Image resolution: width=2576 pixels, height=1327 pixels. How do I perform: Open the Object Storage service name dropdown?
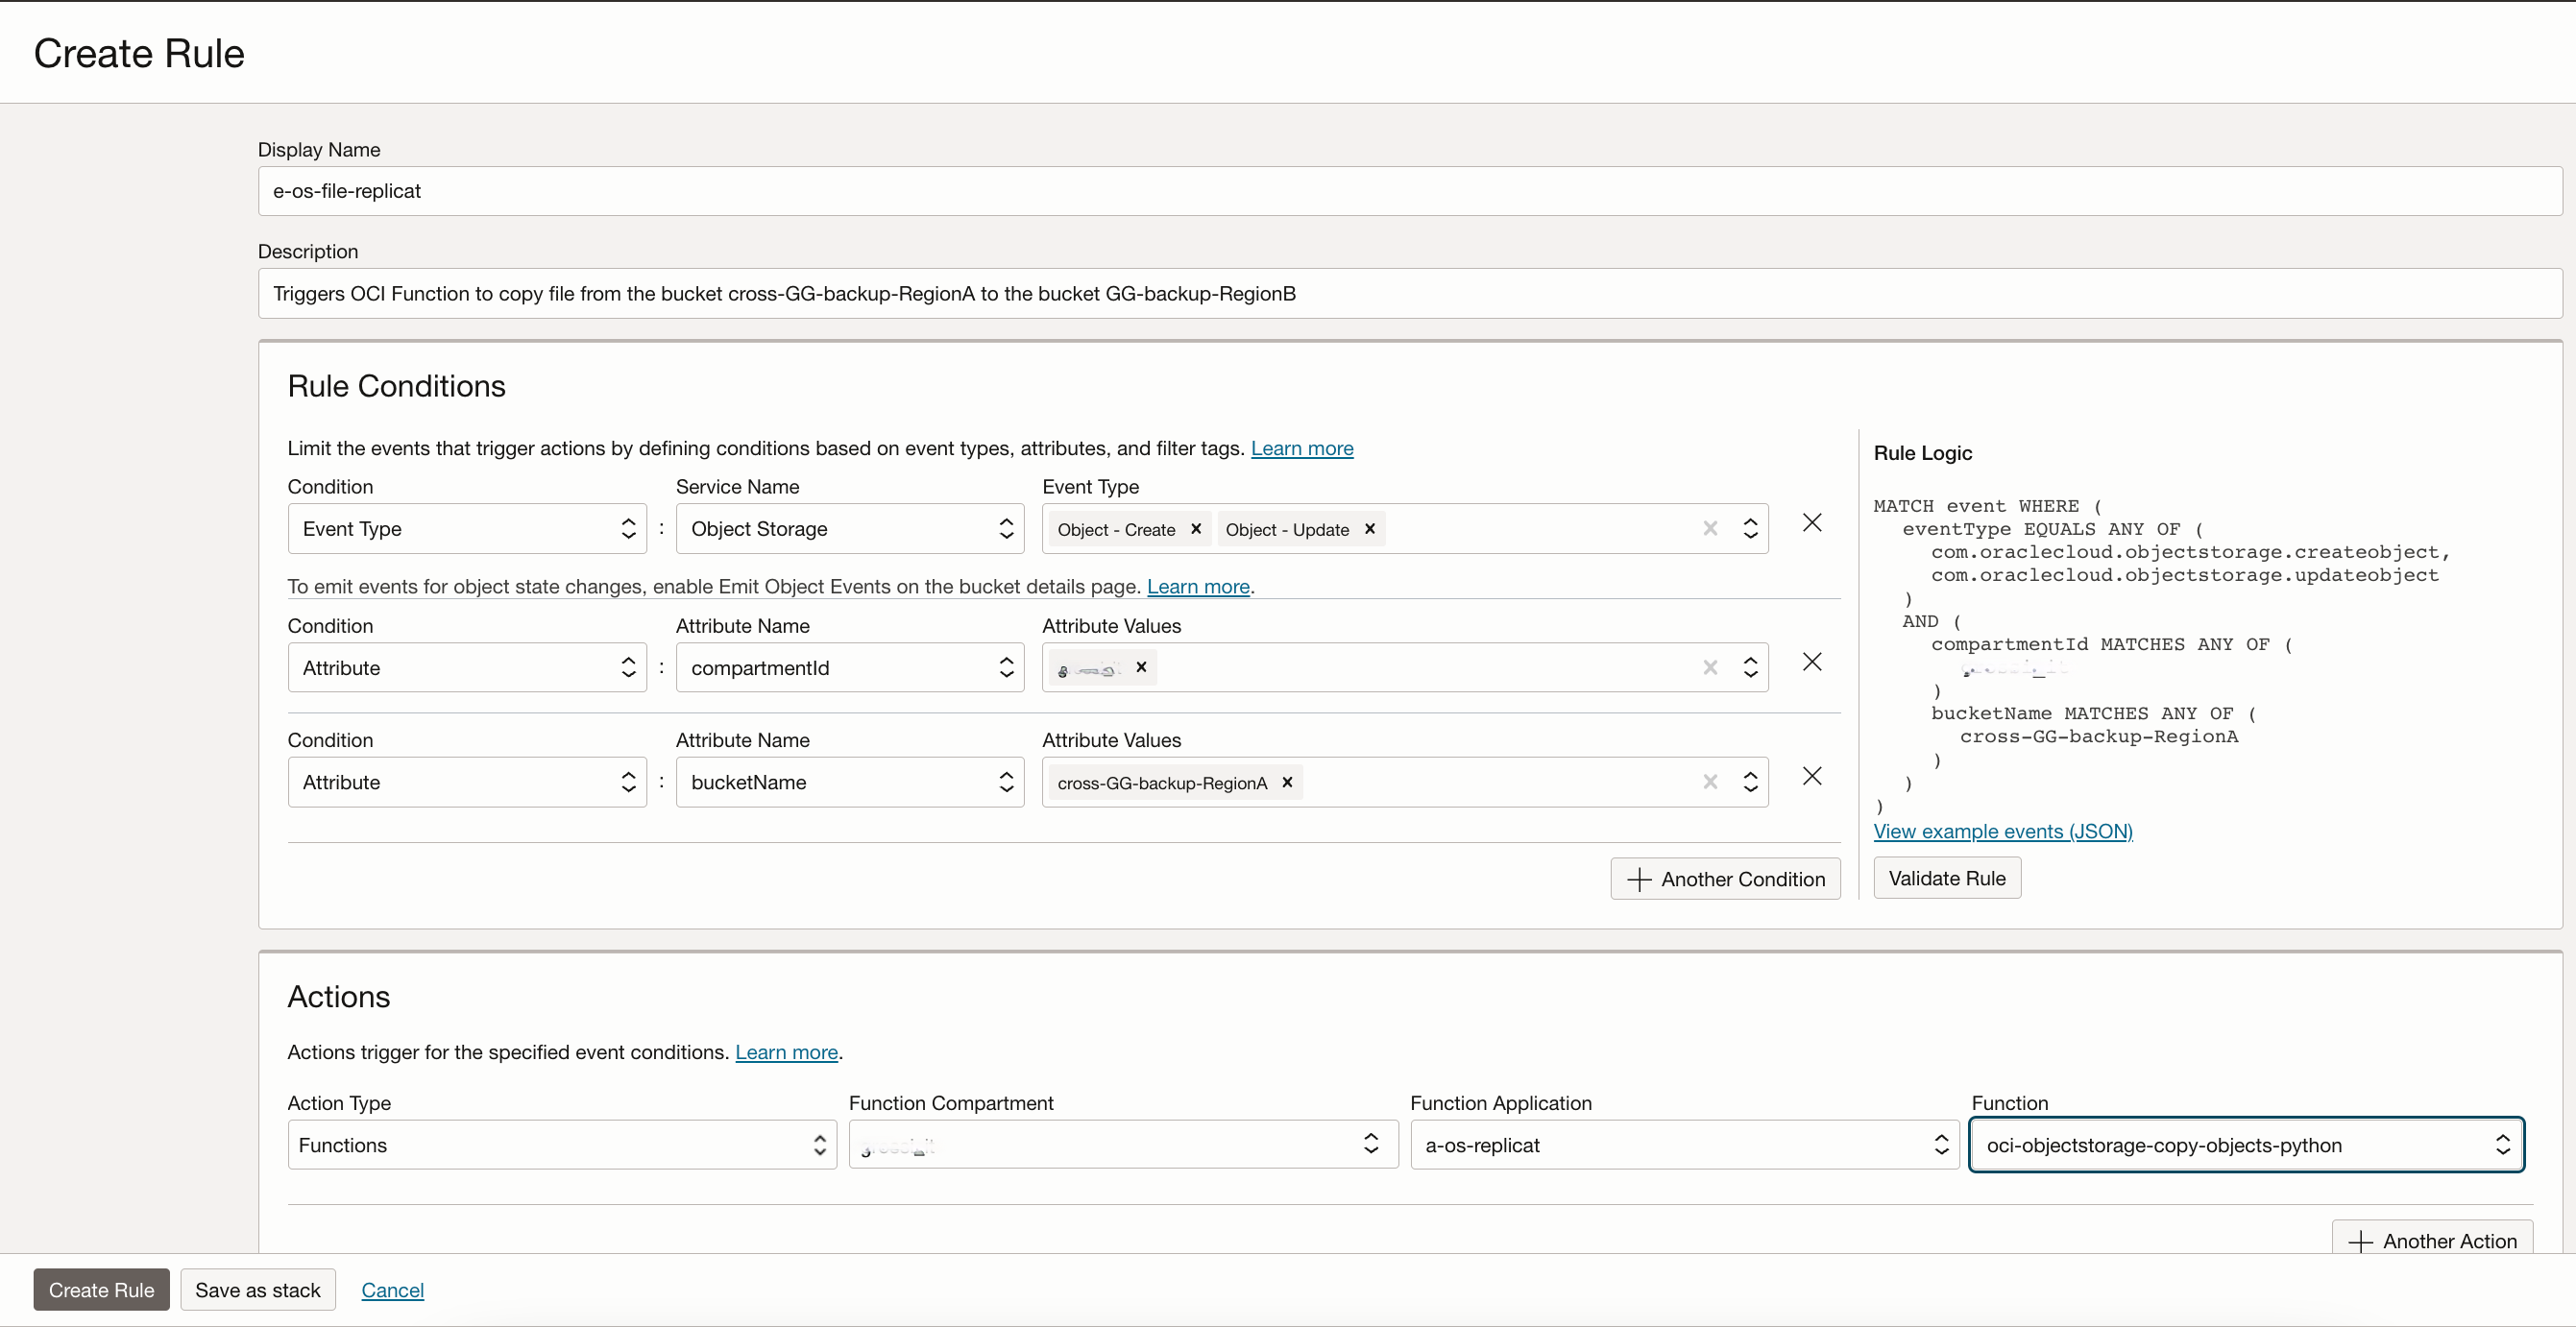[x=849, y=529]
